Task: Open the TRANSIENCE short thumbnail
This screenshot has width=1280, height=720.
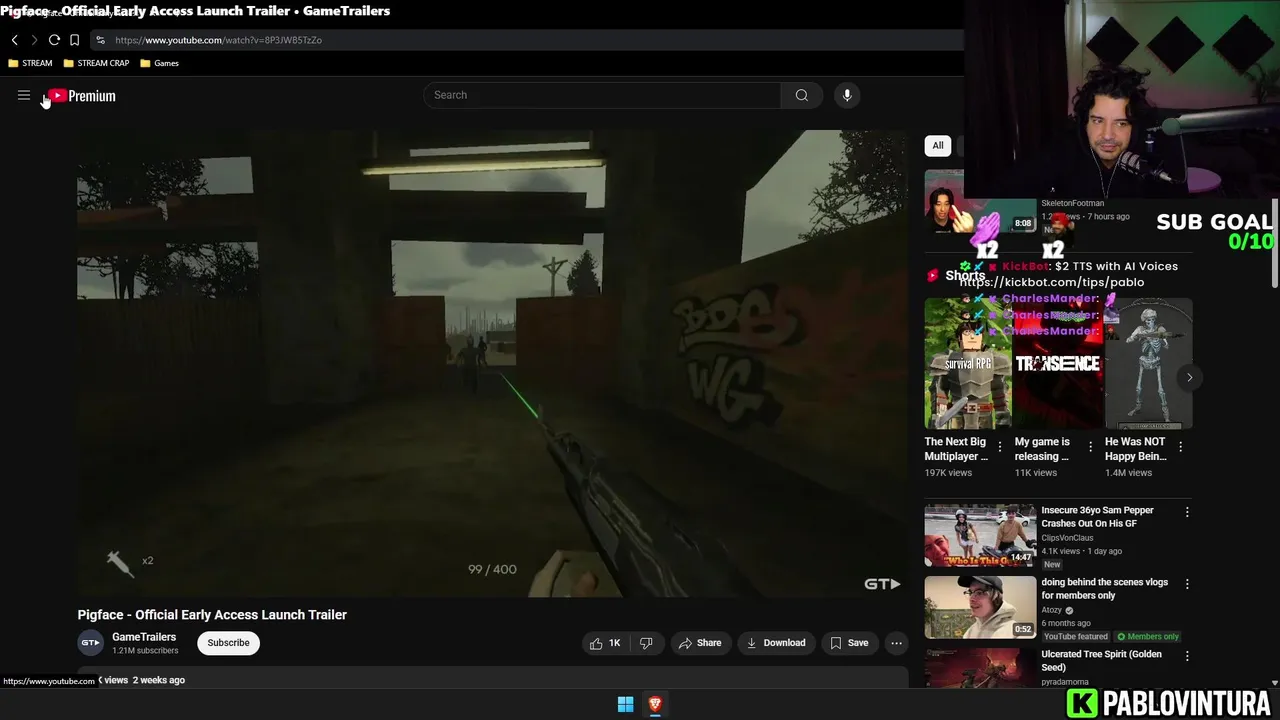Action: coord(1058,363)
